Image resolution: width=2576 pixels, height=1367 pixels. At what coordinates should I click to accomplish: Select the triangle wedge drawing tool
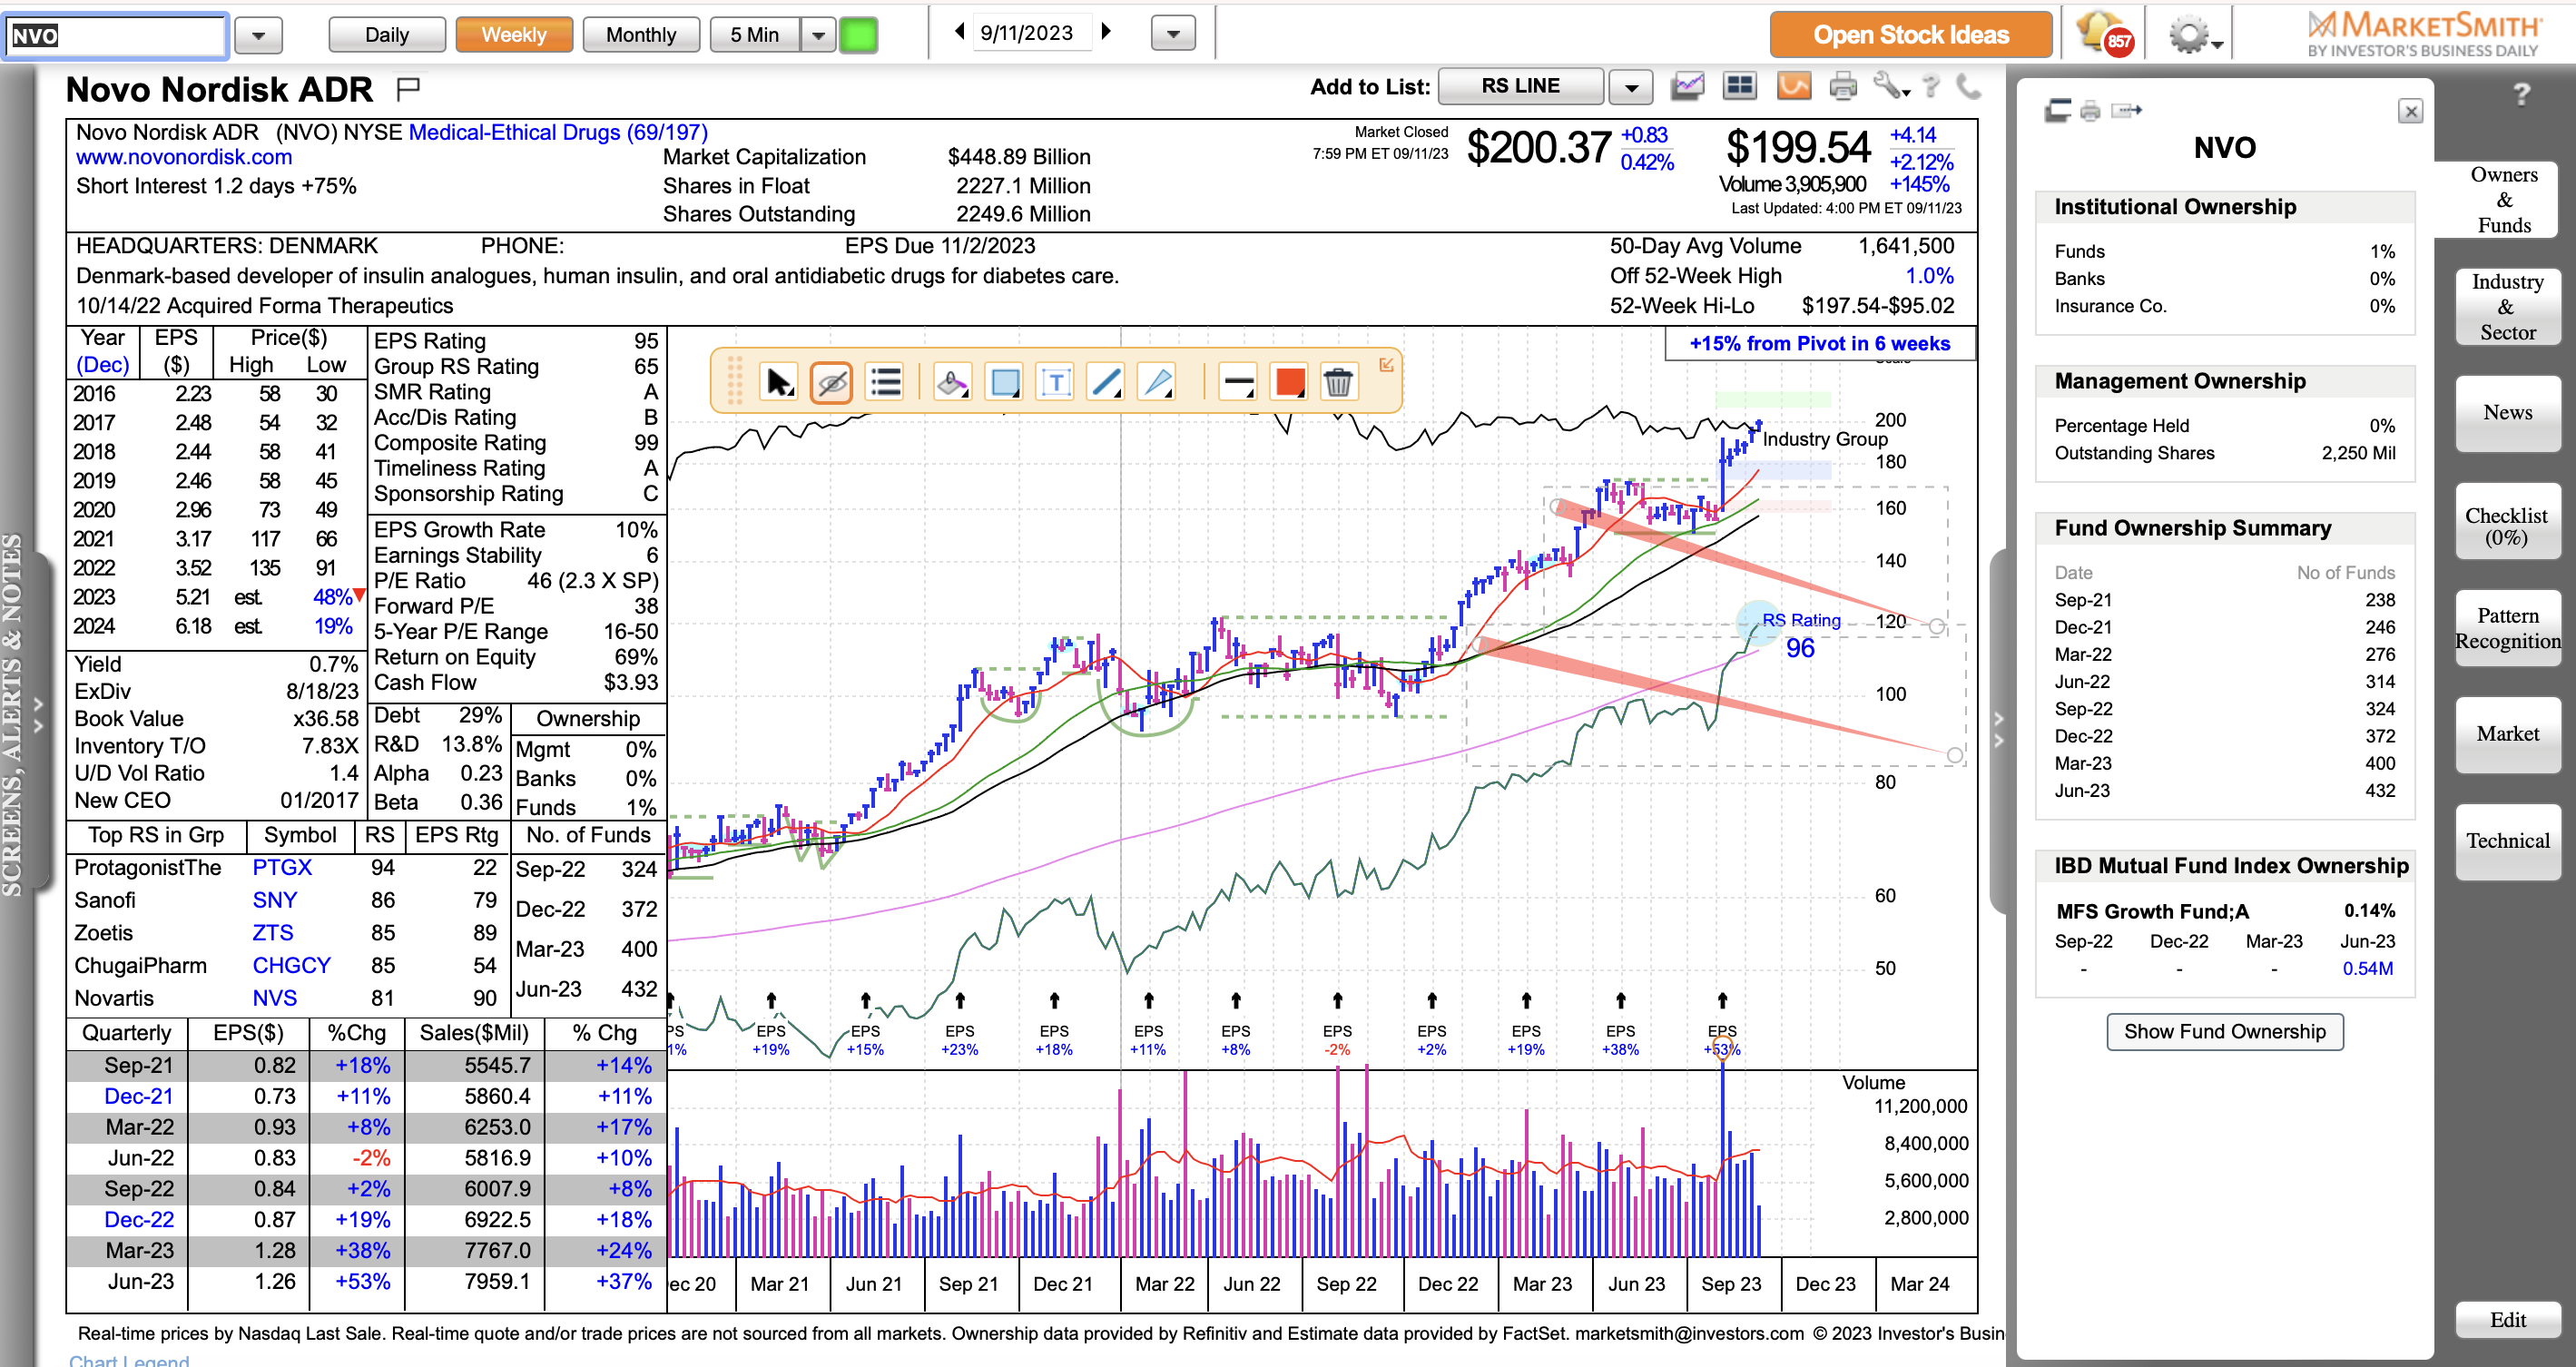pyautogui.click(x=1157, y=382)
